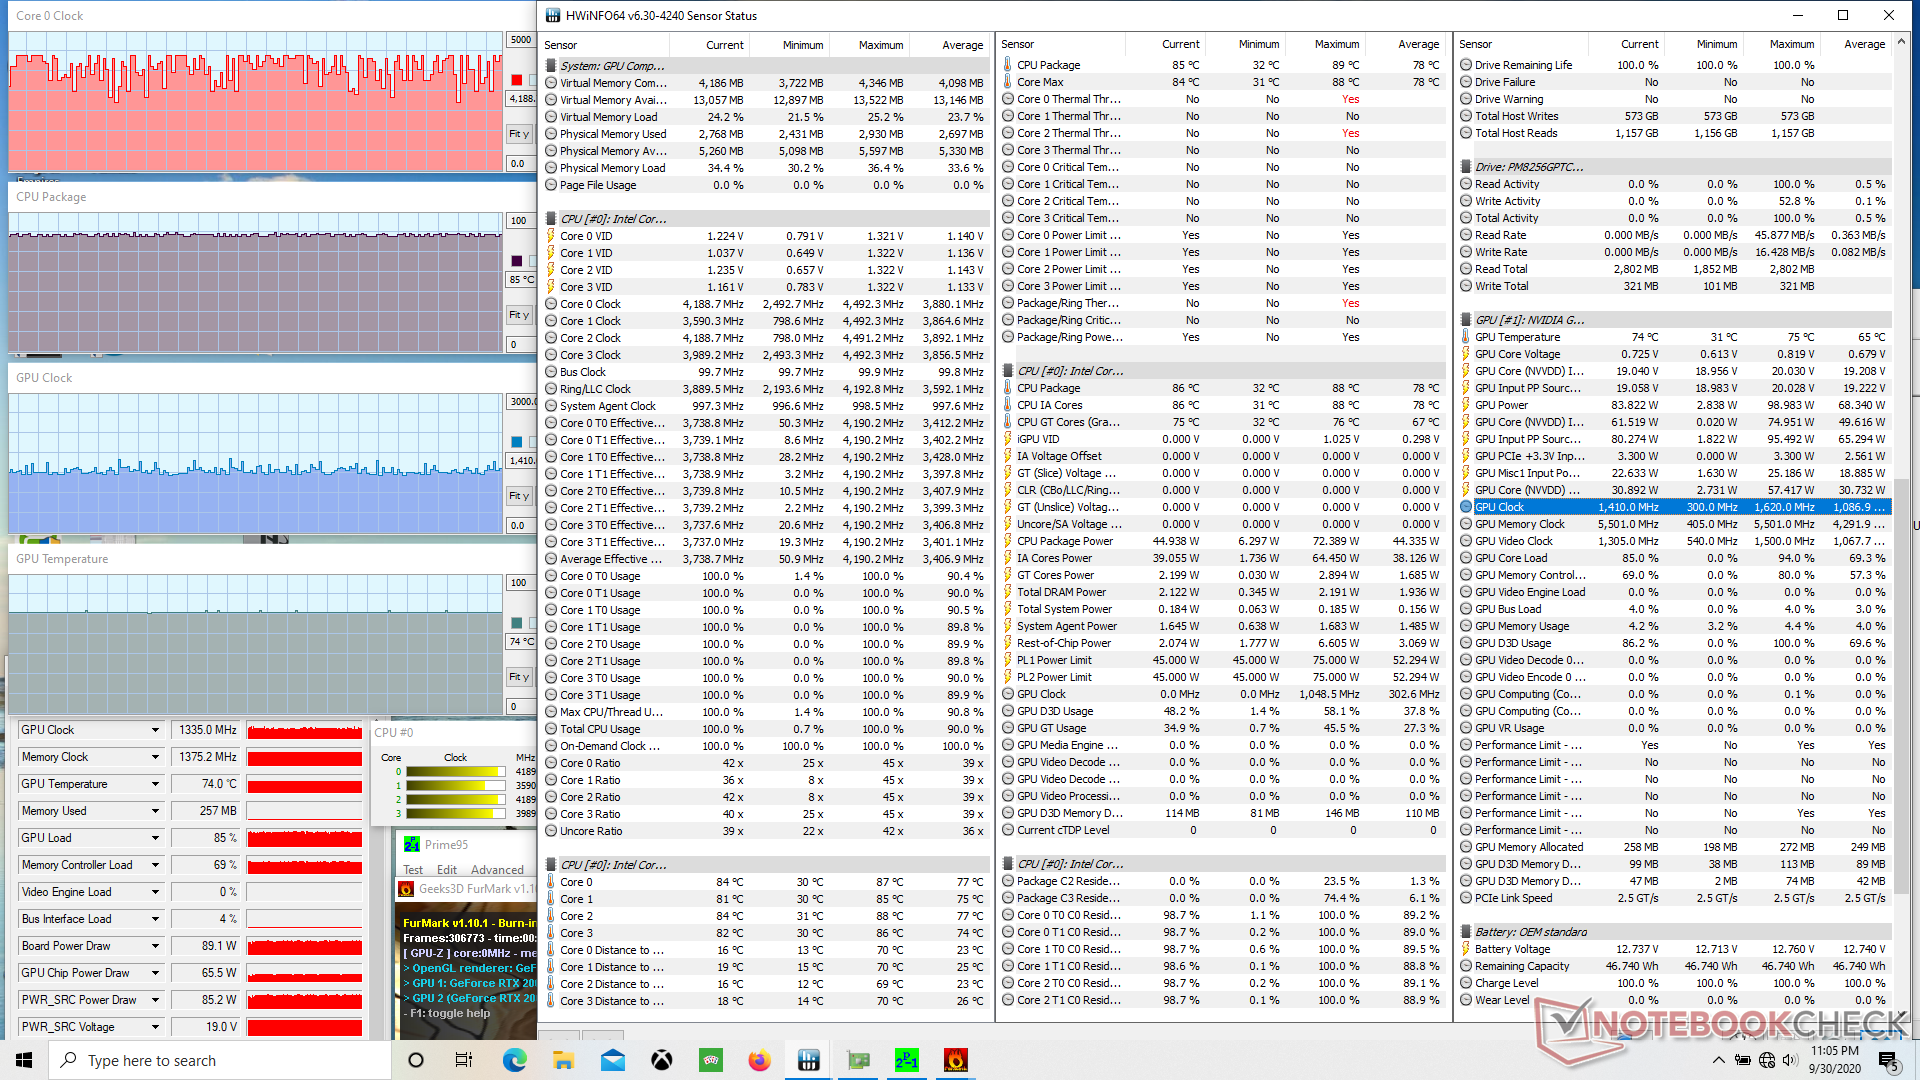Click the 3000 max field in GPU Clock graph
This screenshot has height=1080, width=1920.
pos(521,402)
